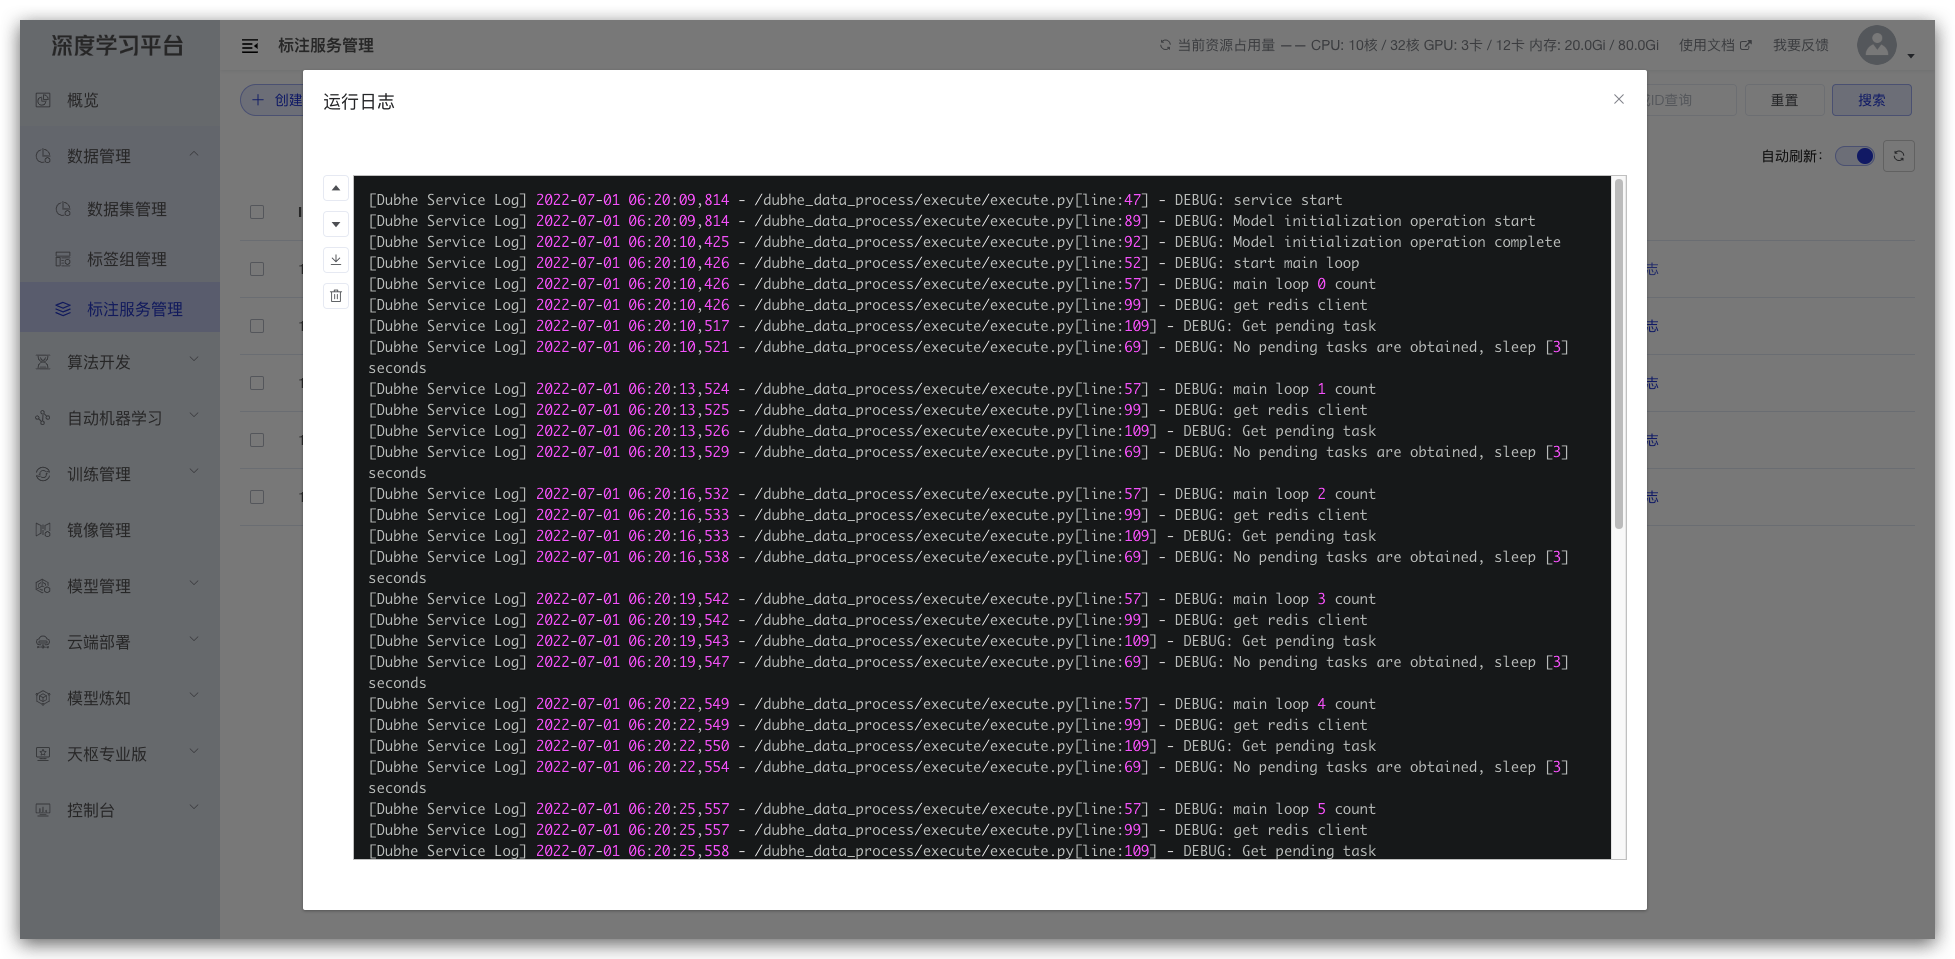Click the scroll-down arrow beside log

pyautogui.click(x=336, y=224)
